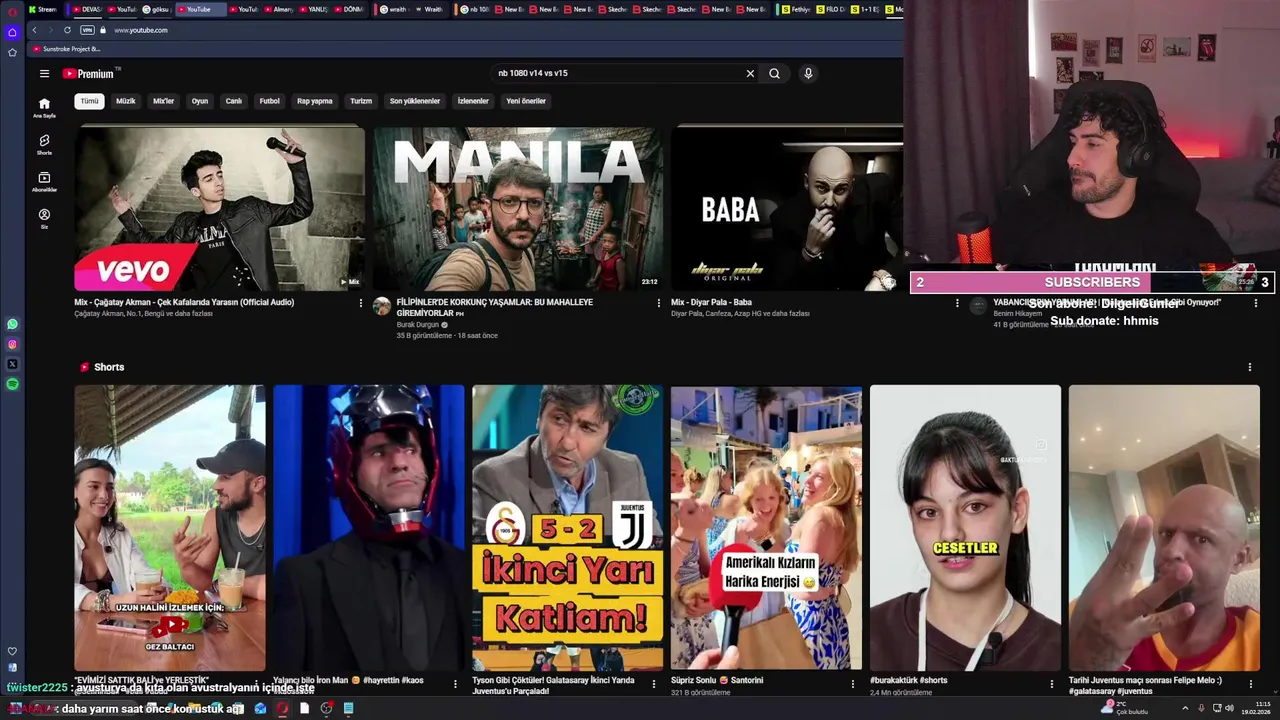Click the Burak Durgun channel name

[419, 325]
